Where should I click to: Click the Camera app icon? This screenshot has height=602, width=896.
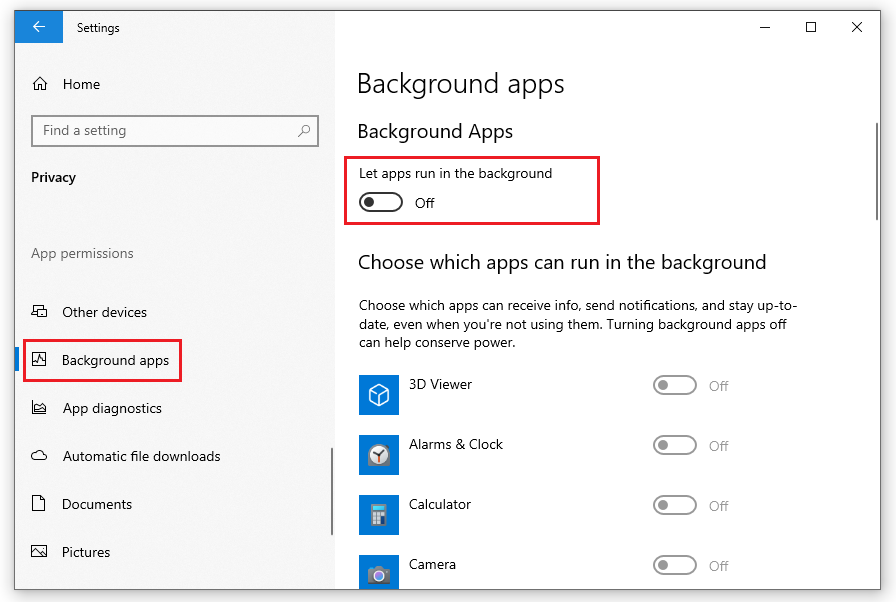378,572
